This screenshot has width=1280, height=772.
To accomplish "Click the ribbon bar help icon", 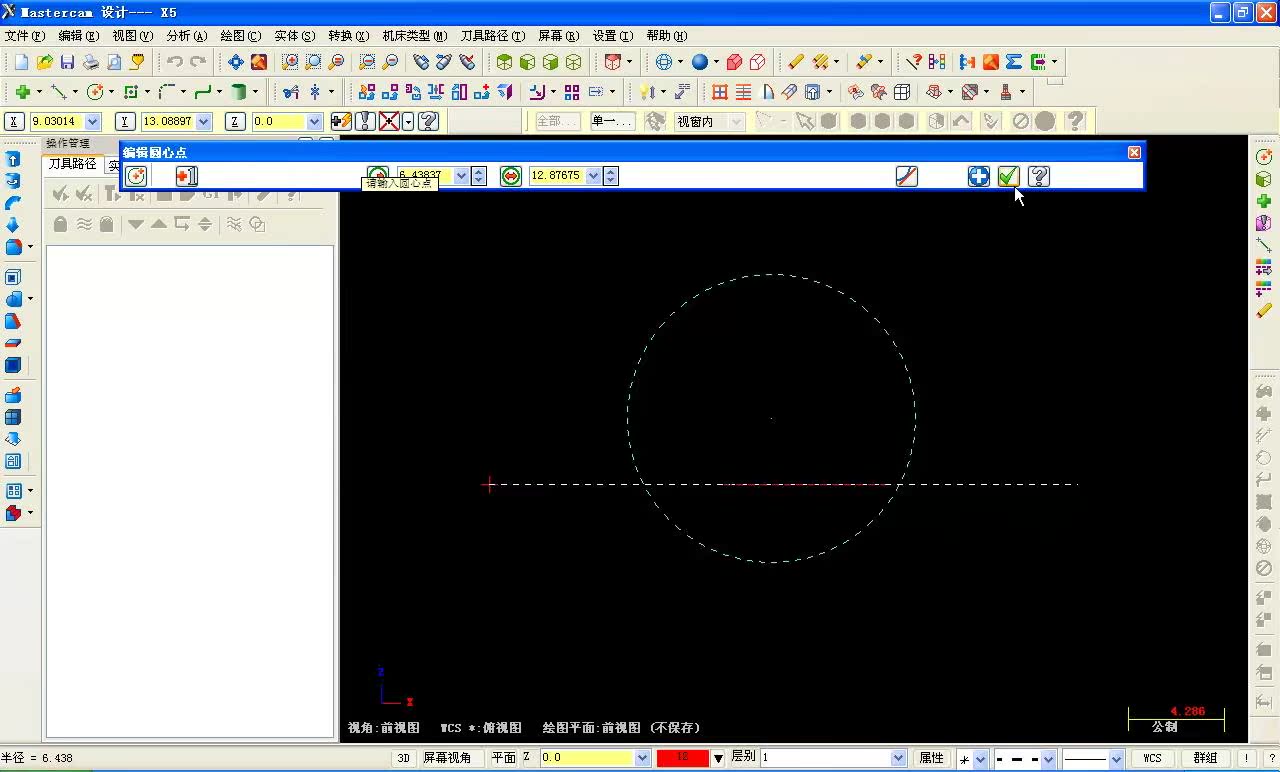I will pos(1039,176).
